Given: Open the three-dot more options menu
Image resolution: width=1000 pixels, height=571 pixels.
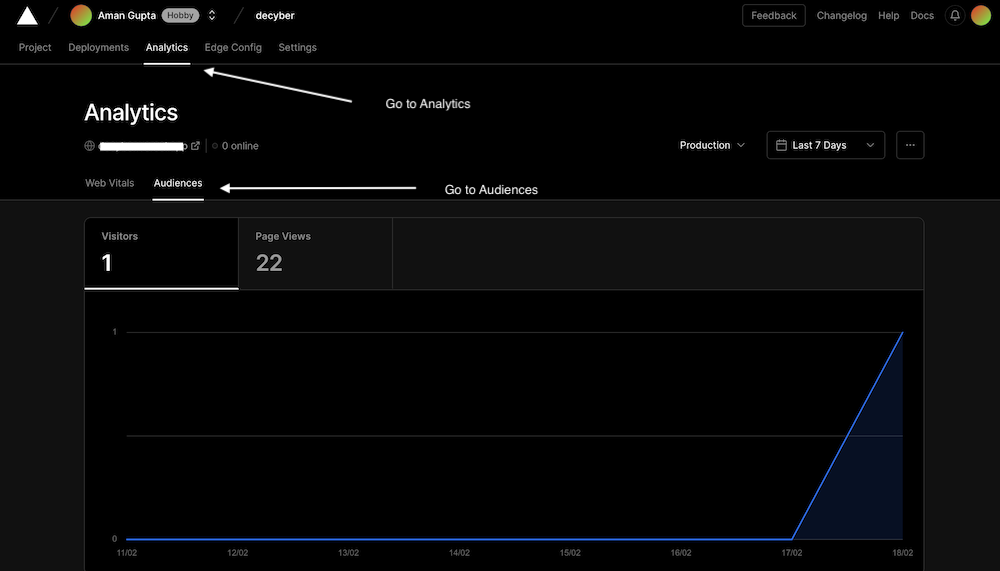Looking at the screenshot, I should (910, 145).
